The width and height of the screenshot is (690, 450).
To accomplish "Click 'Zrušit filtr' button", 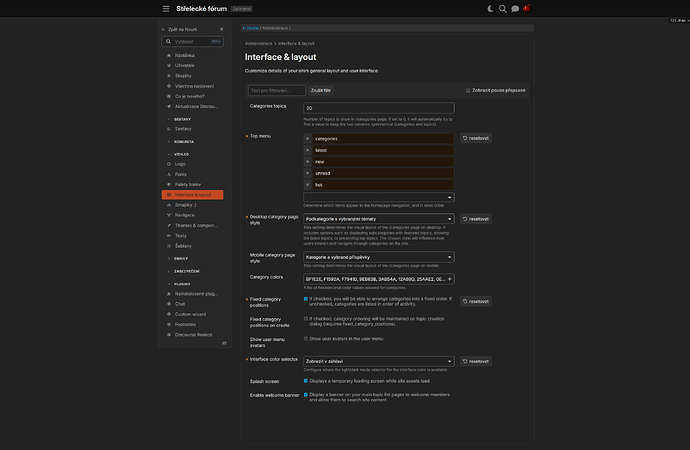I will 321,91.
